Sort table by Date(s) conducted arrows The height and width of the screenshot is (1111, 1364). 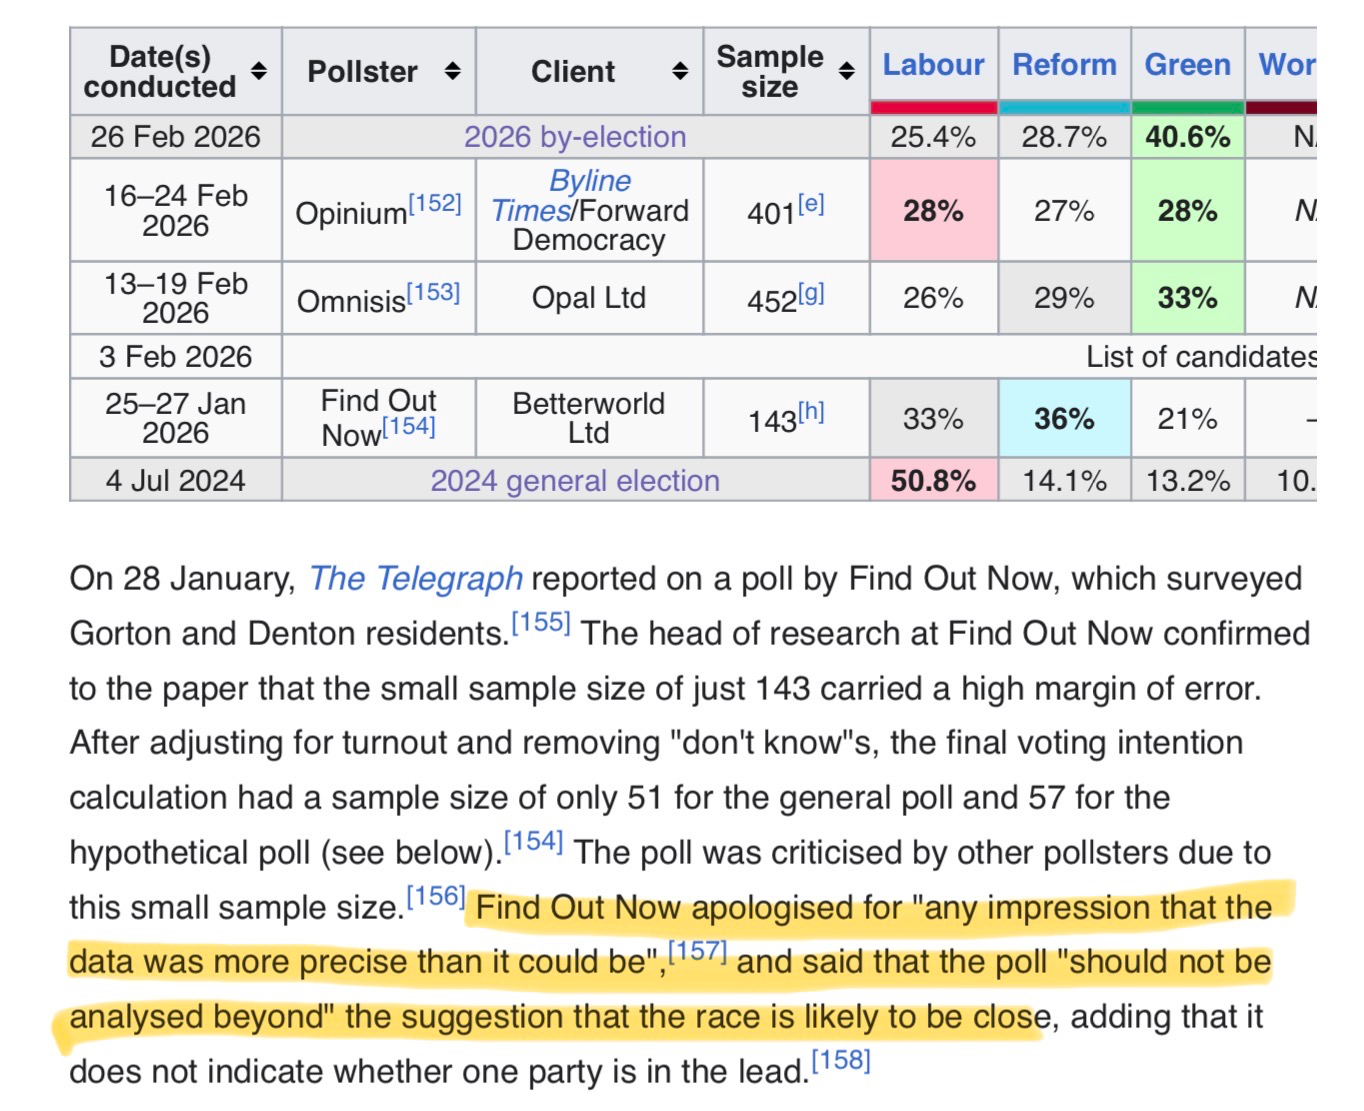tap(259, 71)
